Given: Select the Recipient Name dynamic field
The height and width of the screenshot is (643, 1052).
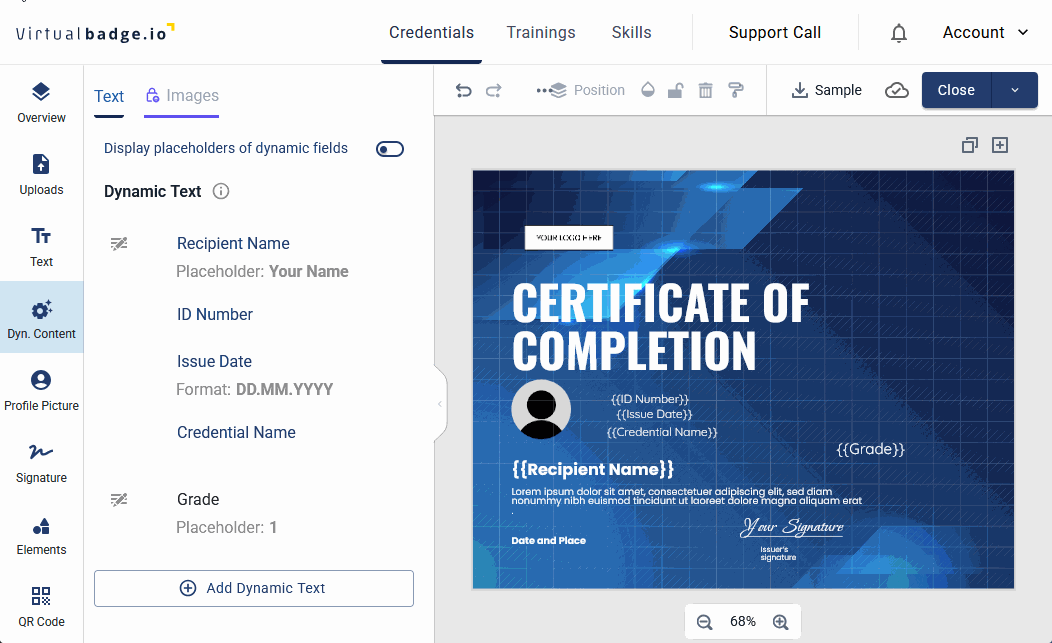Looking at the screenshot, I should click(233, 244).
